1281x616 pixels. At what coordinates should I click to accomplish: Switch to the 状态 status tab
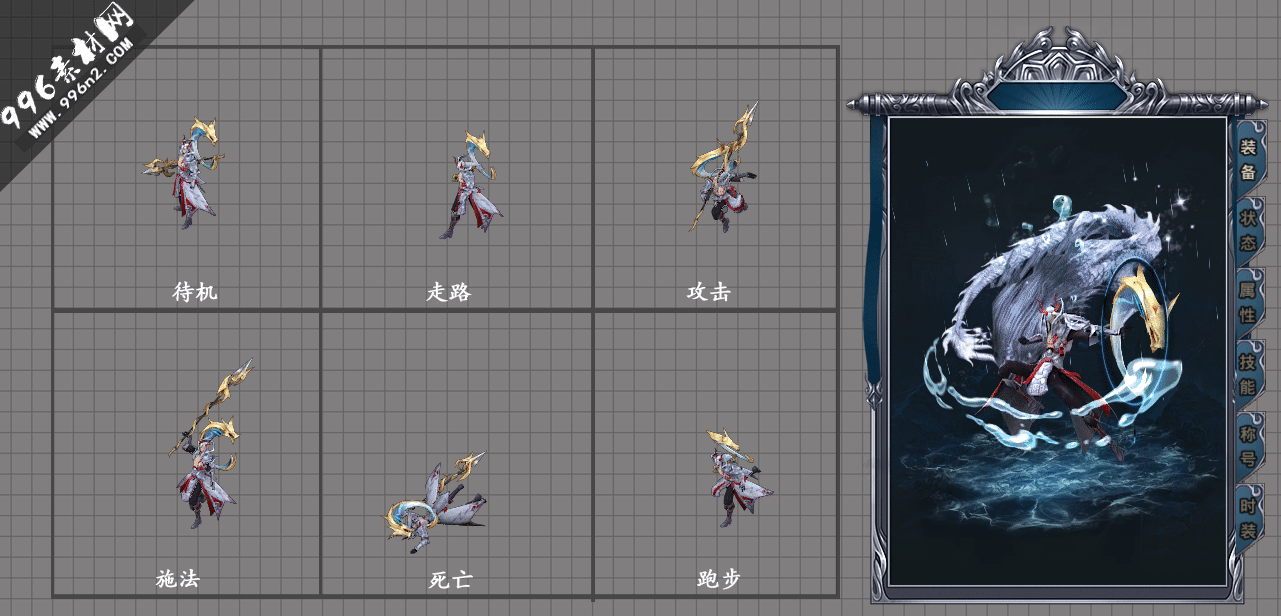pos(1248,230)
